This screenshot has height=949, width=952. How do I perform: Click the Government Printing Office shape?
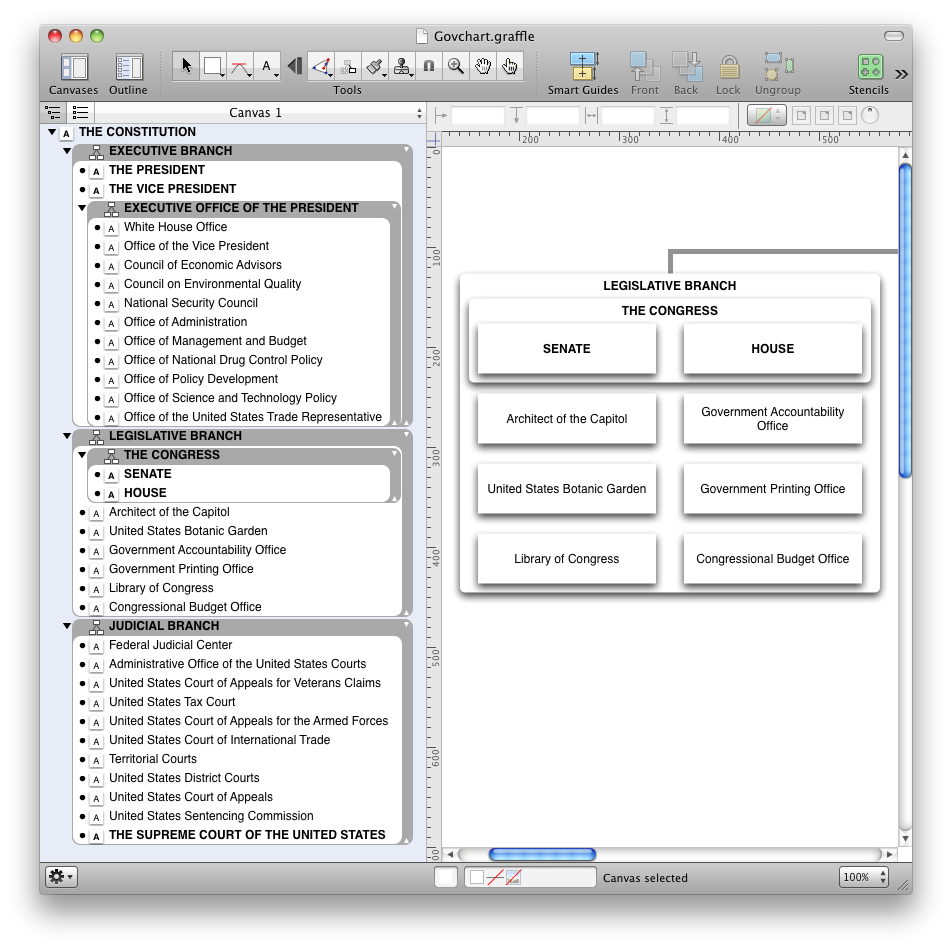click(x=772, y=489)
